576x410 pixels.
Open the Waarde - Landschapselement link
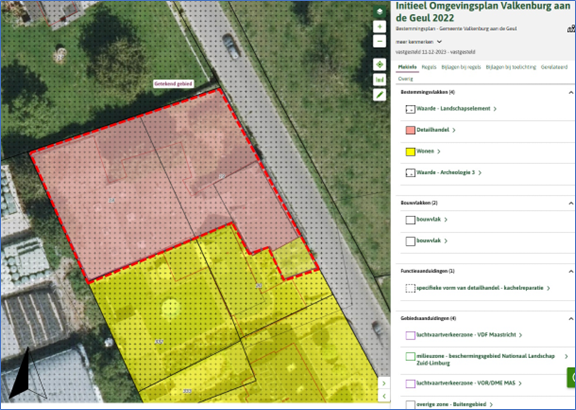point(453,109)
